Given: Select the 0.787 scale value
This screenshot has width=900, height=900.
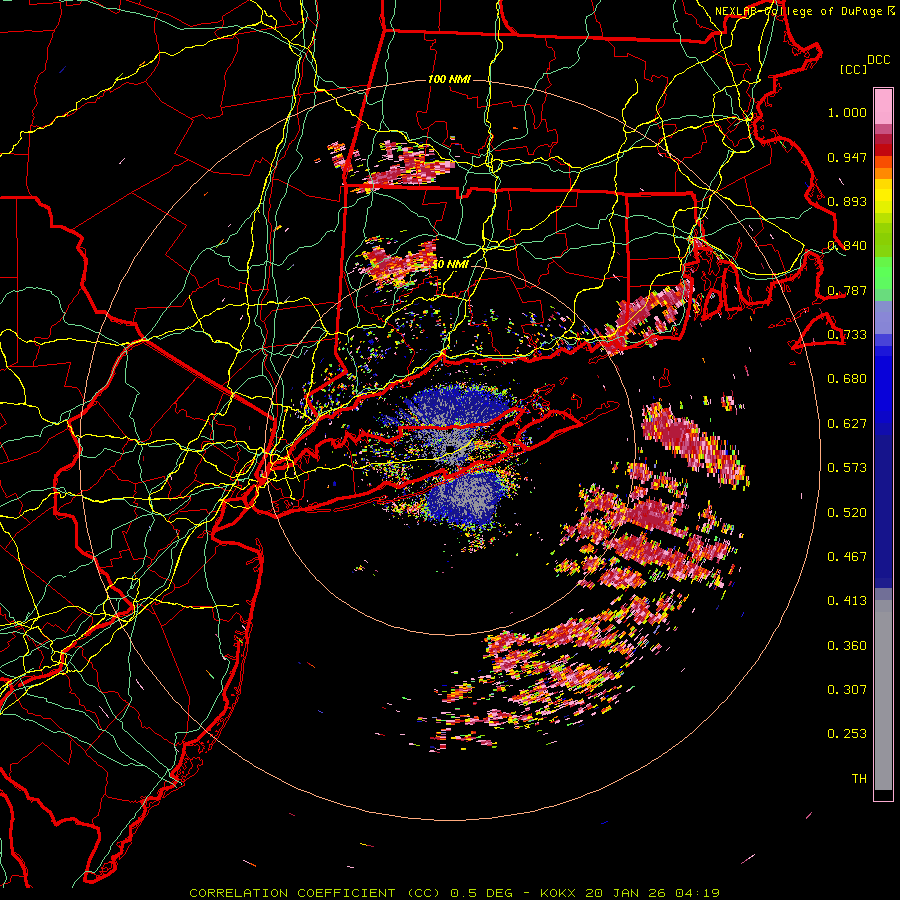Looking at the screenshot, I should click(847, 290).
